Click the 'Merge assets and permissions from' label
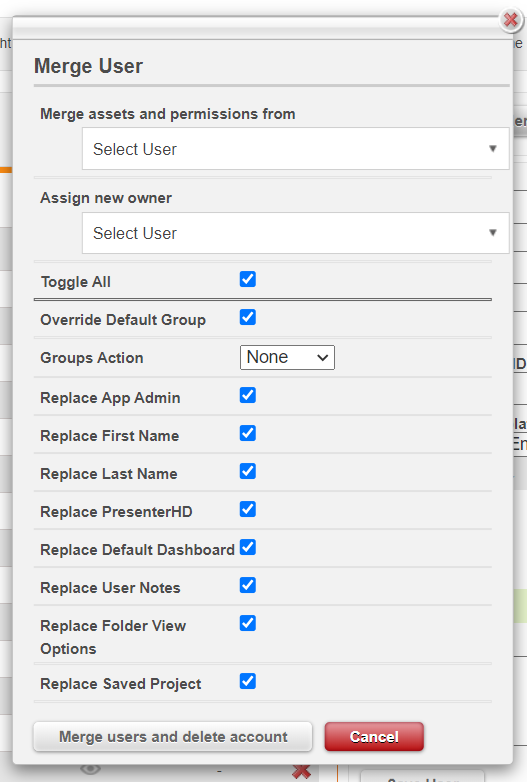 [168, 114]
